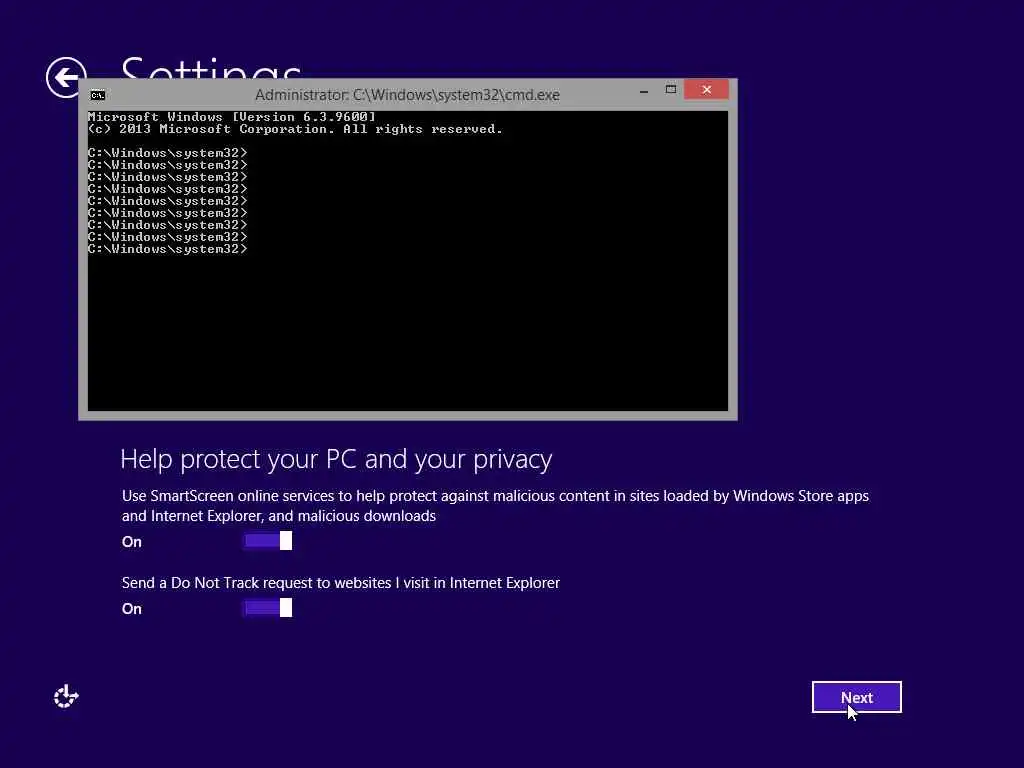
Task: Minimize the cmd.exe window
Action: coord(644,90)
